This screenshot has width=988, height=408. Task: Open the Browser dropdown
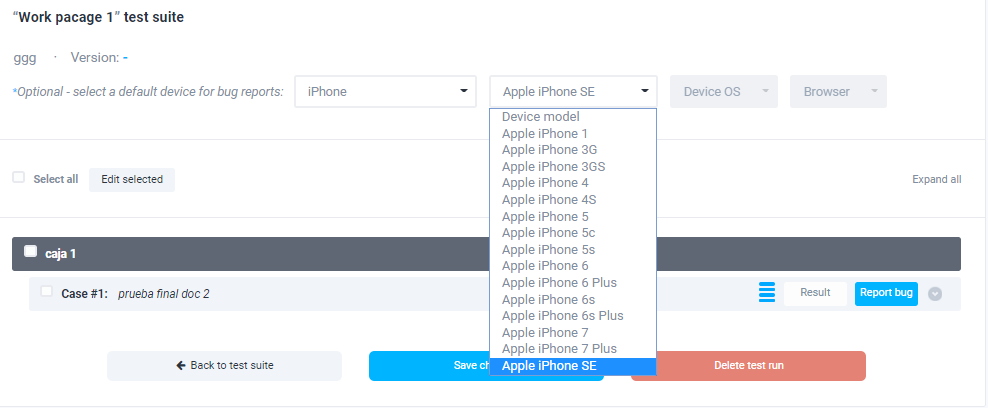(x=838, y=91)
